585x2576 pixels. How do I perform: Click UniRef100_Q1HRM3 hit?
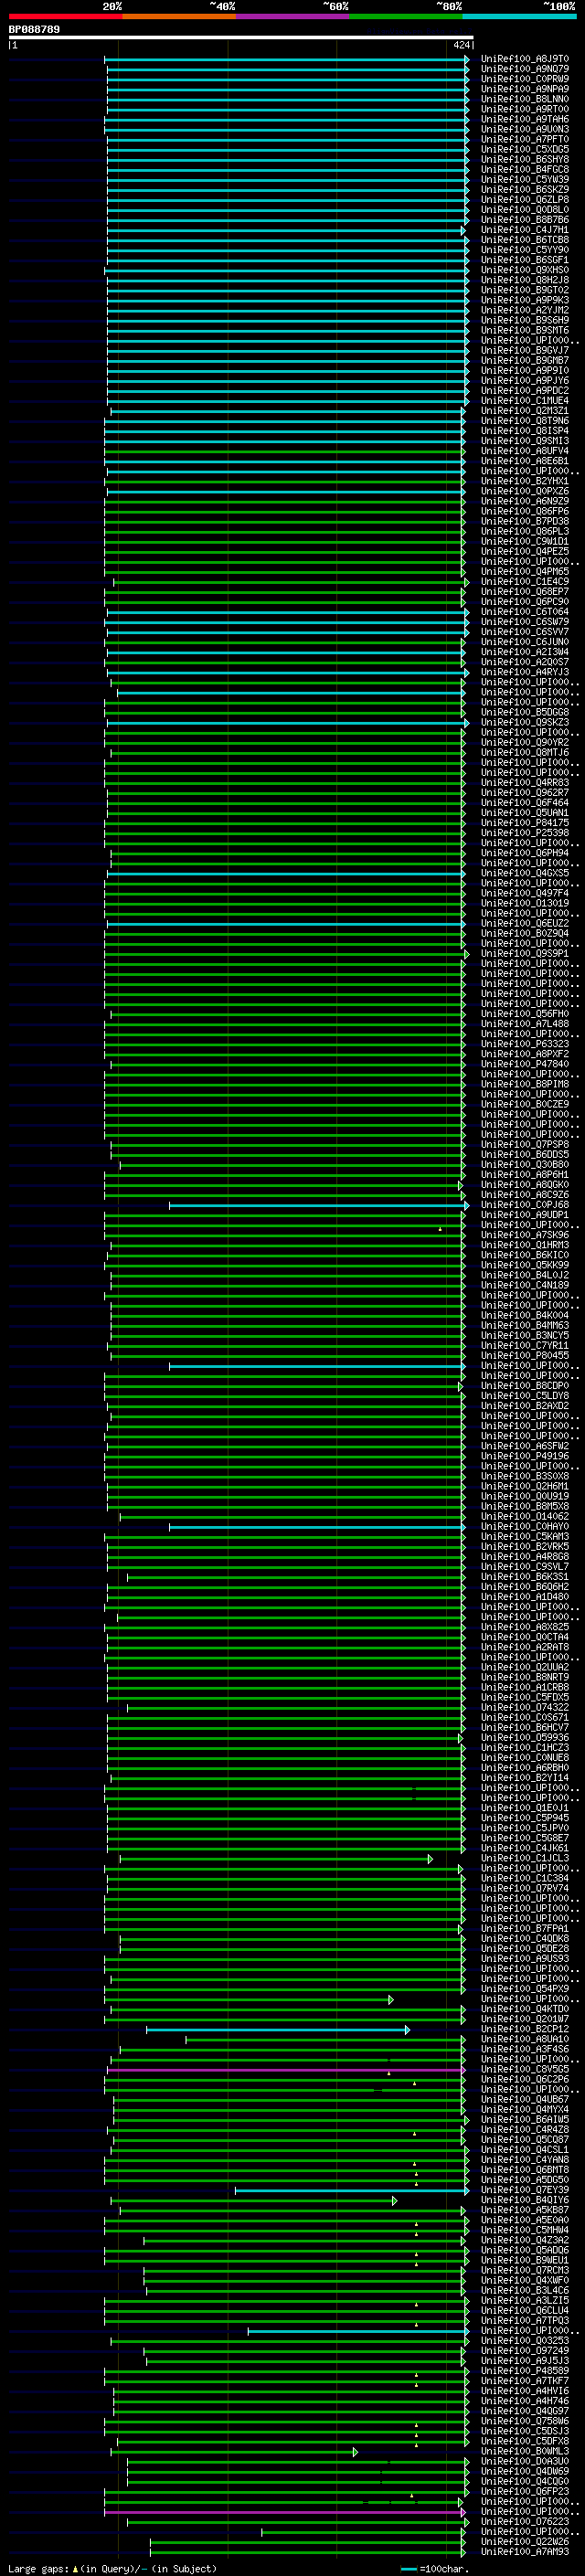click(x=525, y=1245)
